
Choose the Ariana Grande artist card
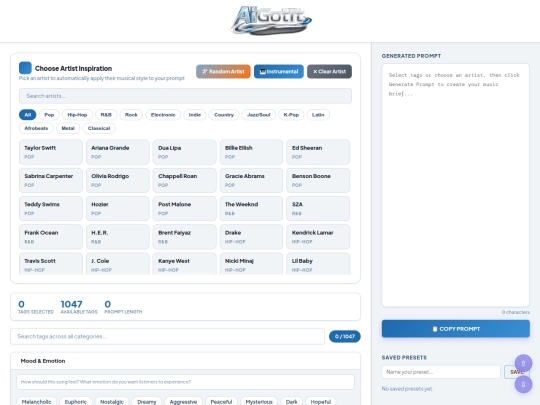(118, 152)
